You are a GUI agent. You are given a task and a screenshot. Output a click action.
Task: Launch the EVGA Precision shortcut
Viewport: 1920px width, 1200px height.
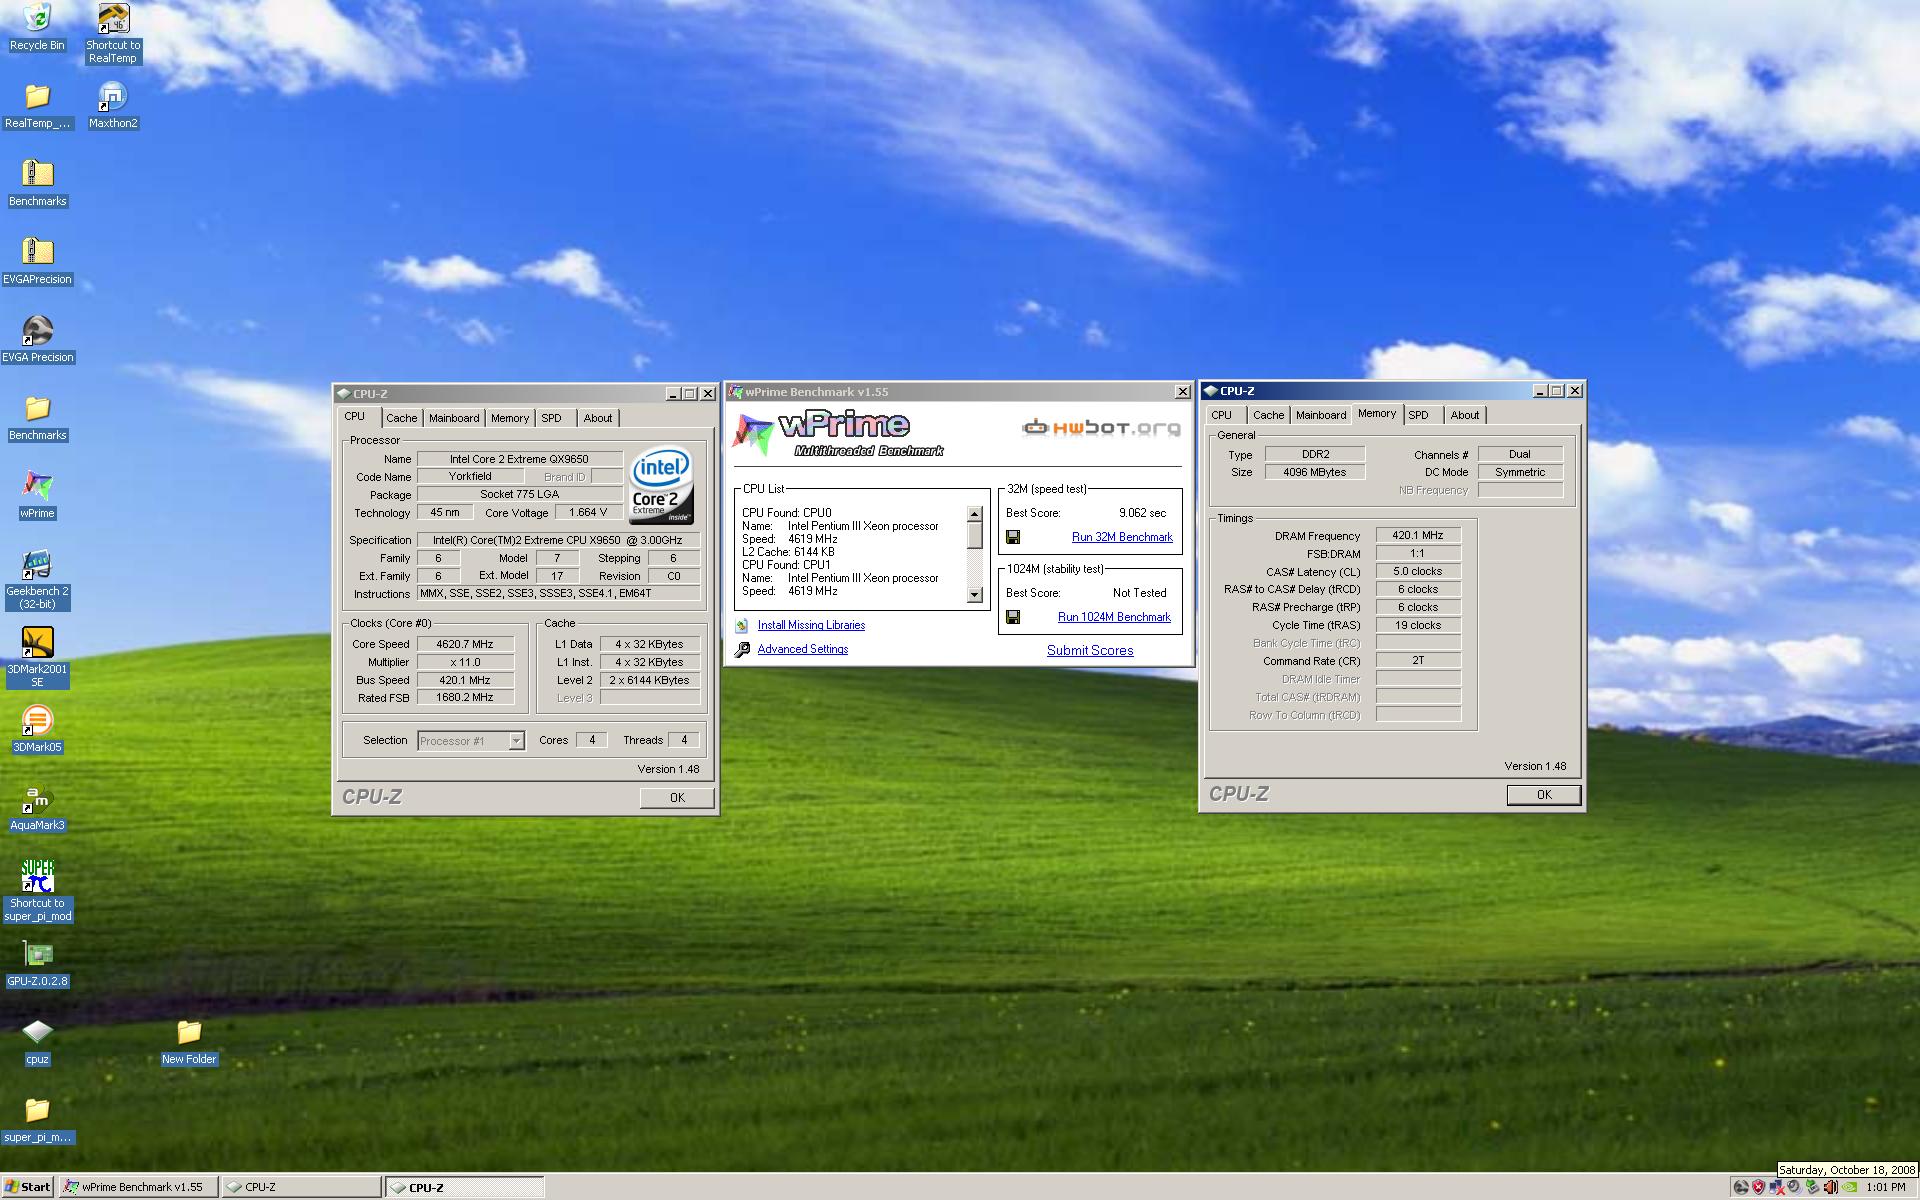point(37,339)
